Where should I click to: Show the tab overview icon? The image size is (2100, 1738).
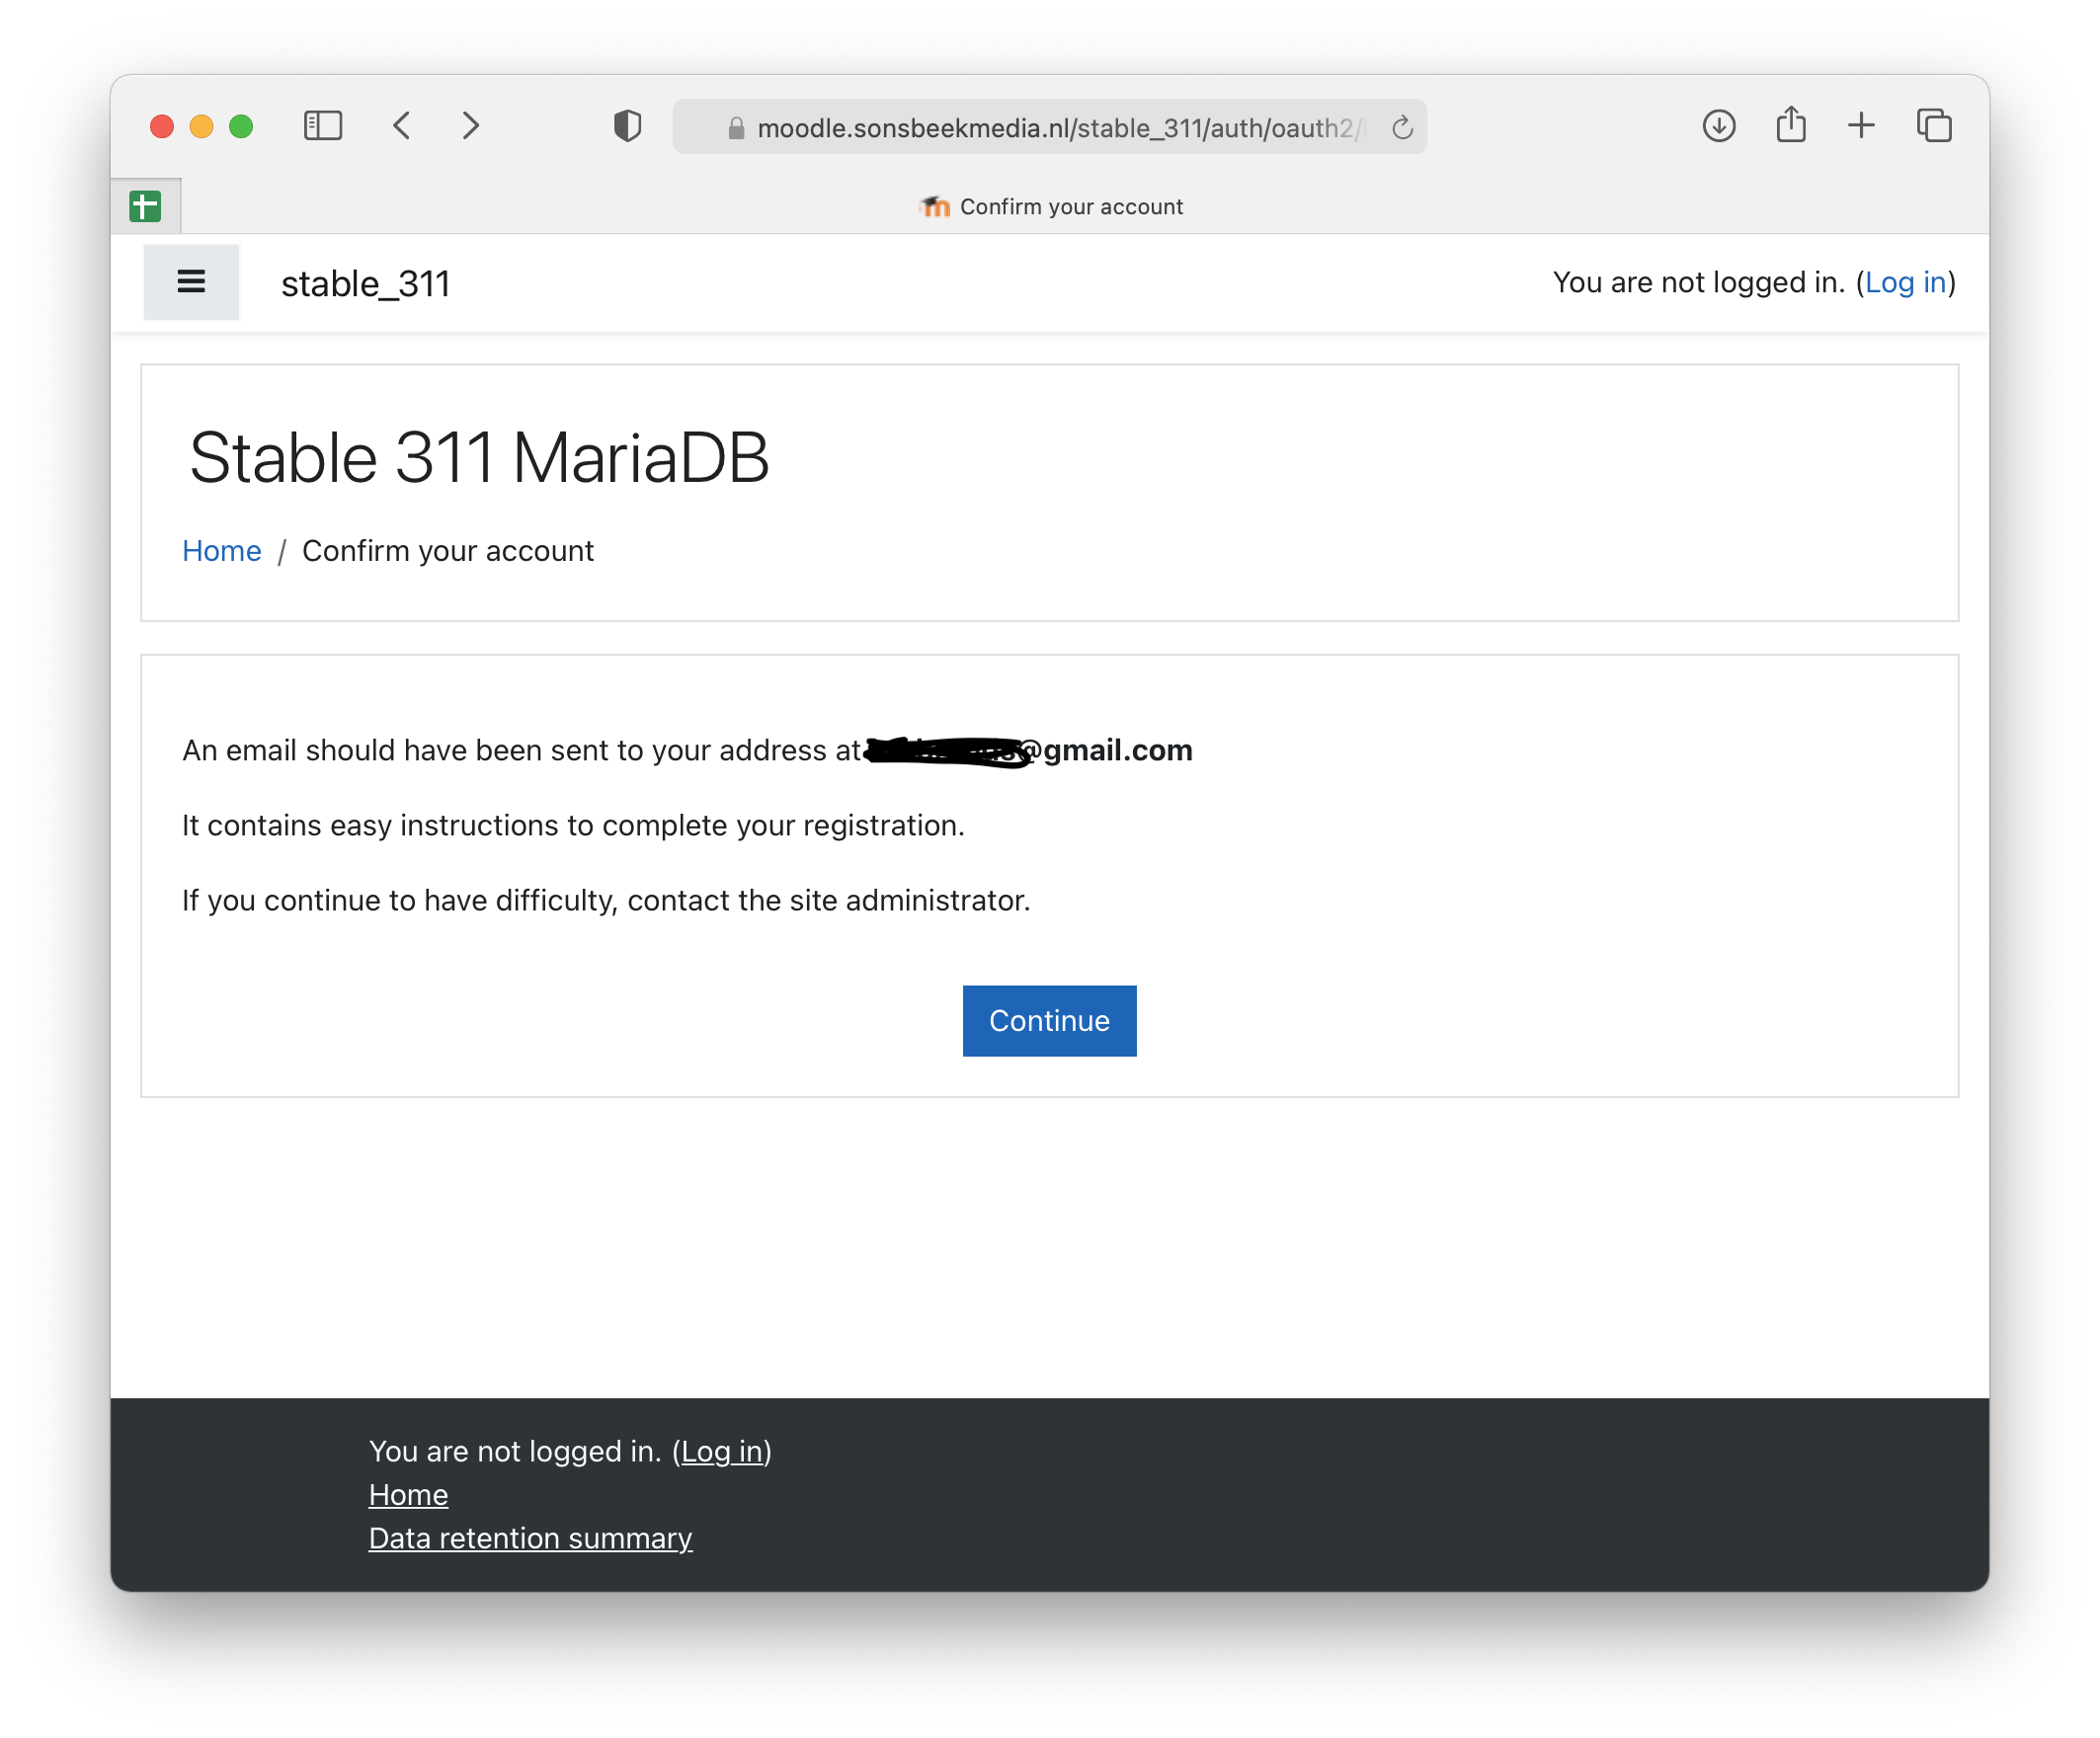pos(1934,126)
